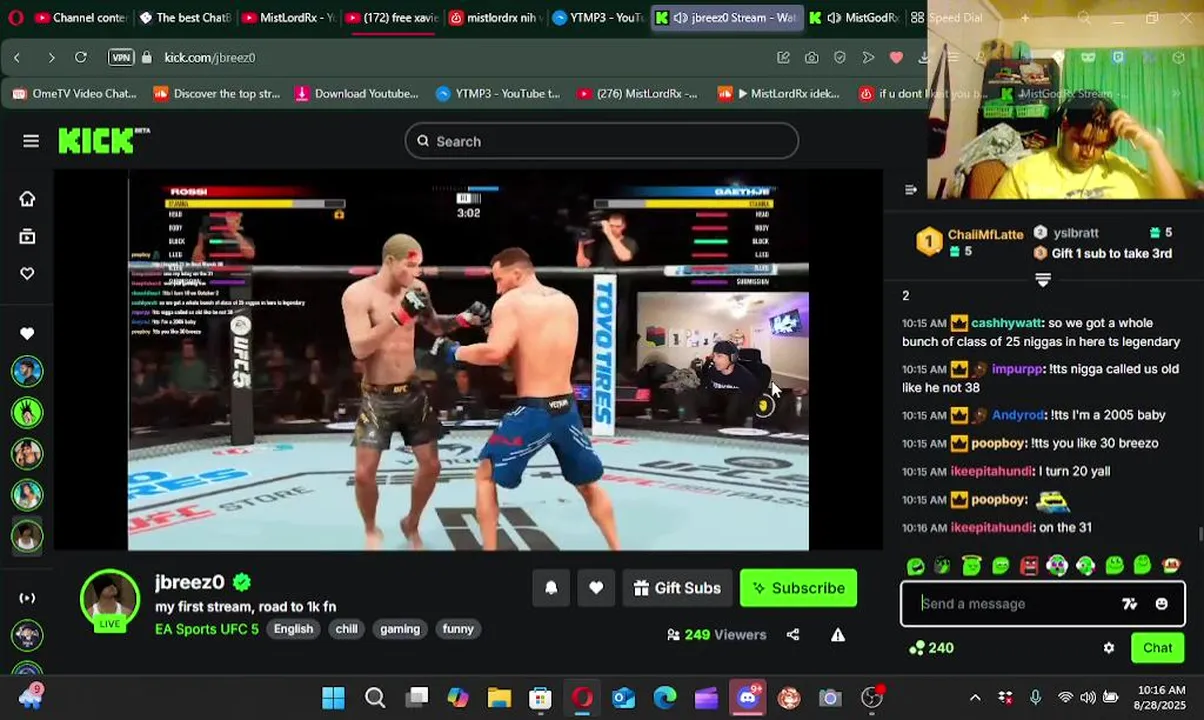The height and width of the screenshot is (720, 1204).
Task: Open Discord from the taskbar
Action: pos(748,698)
